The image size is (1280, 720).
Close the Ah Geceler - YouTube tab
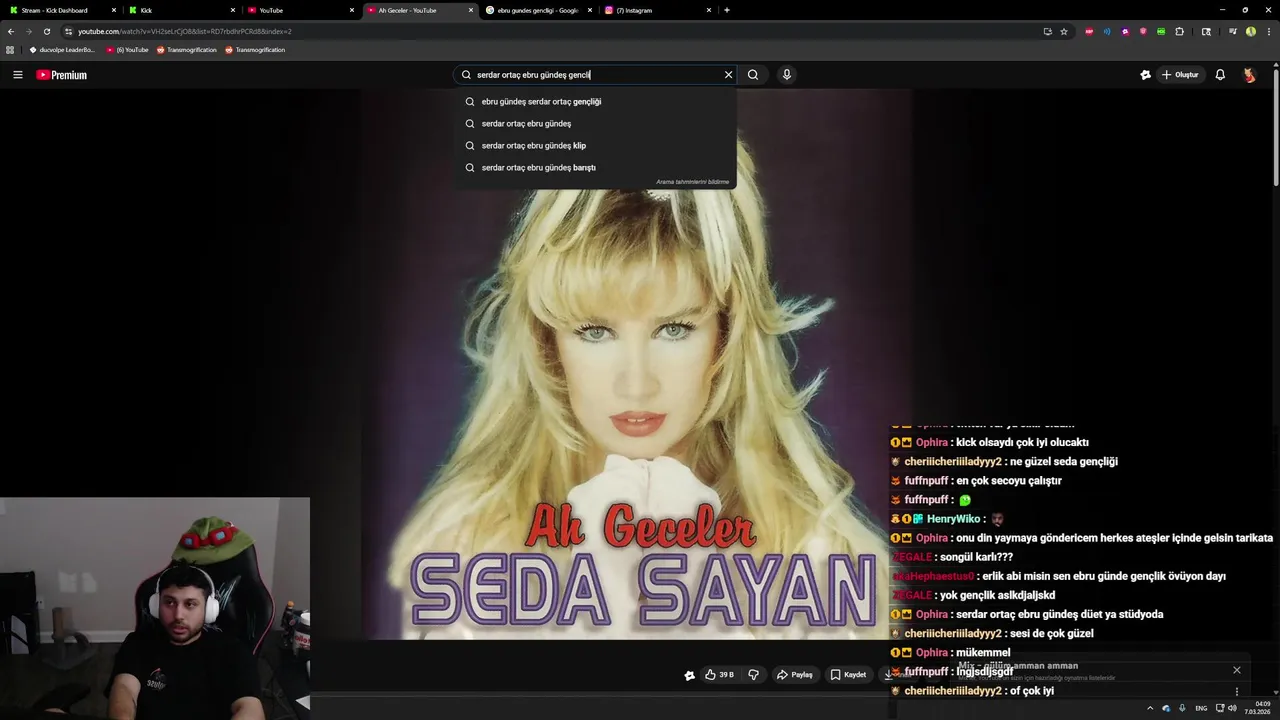(x=471, y=10)
